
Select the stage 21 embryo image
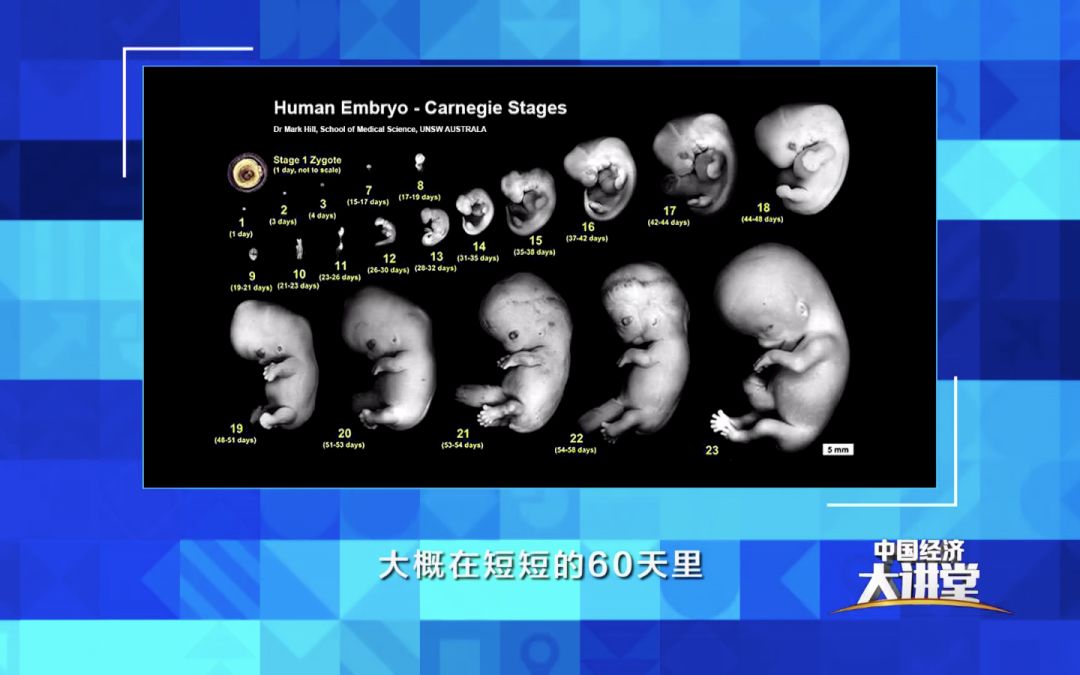[x=515, y=352]
